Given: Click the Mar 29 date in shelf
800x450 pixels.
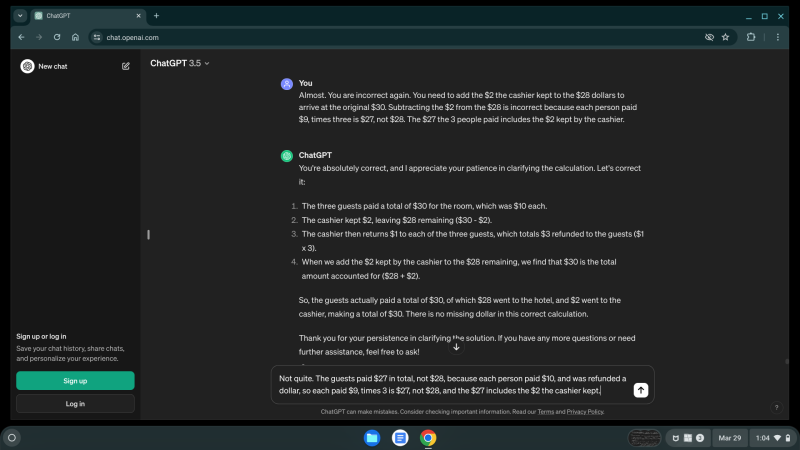Looking at the screenshot, I should (x=730, y=438).
